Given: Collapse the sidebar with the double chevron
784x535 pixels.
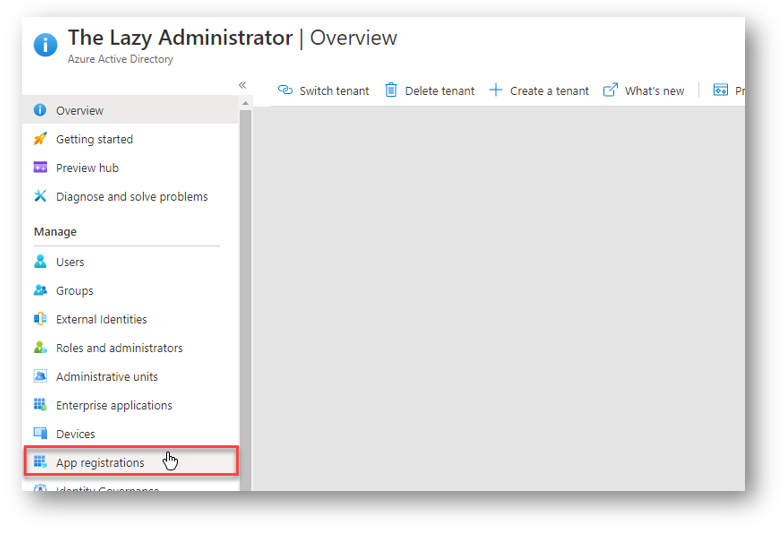Looking at the screenshot, I should click(x=242, y=85).
